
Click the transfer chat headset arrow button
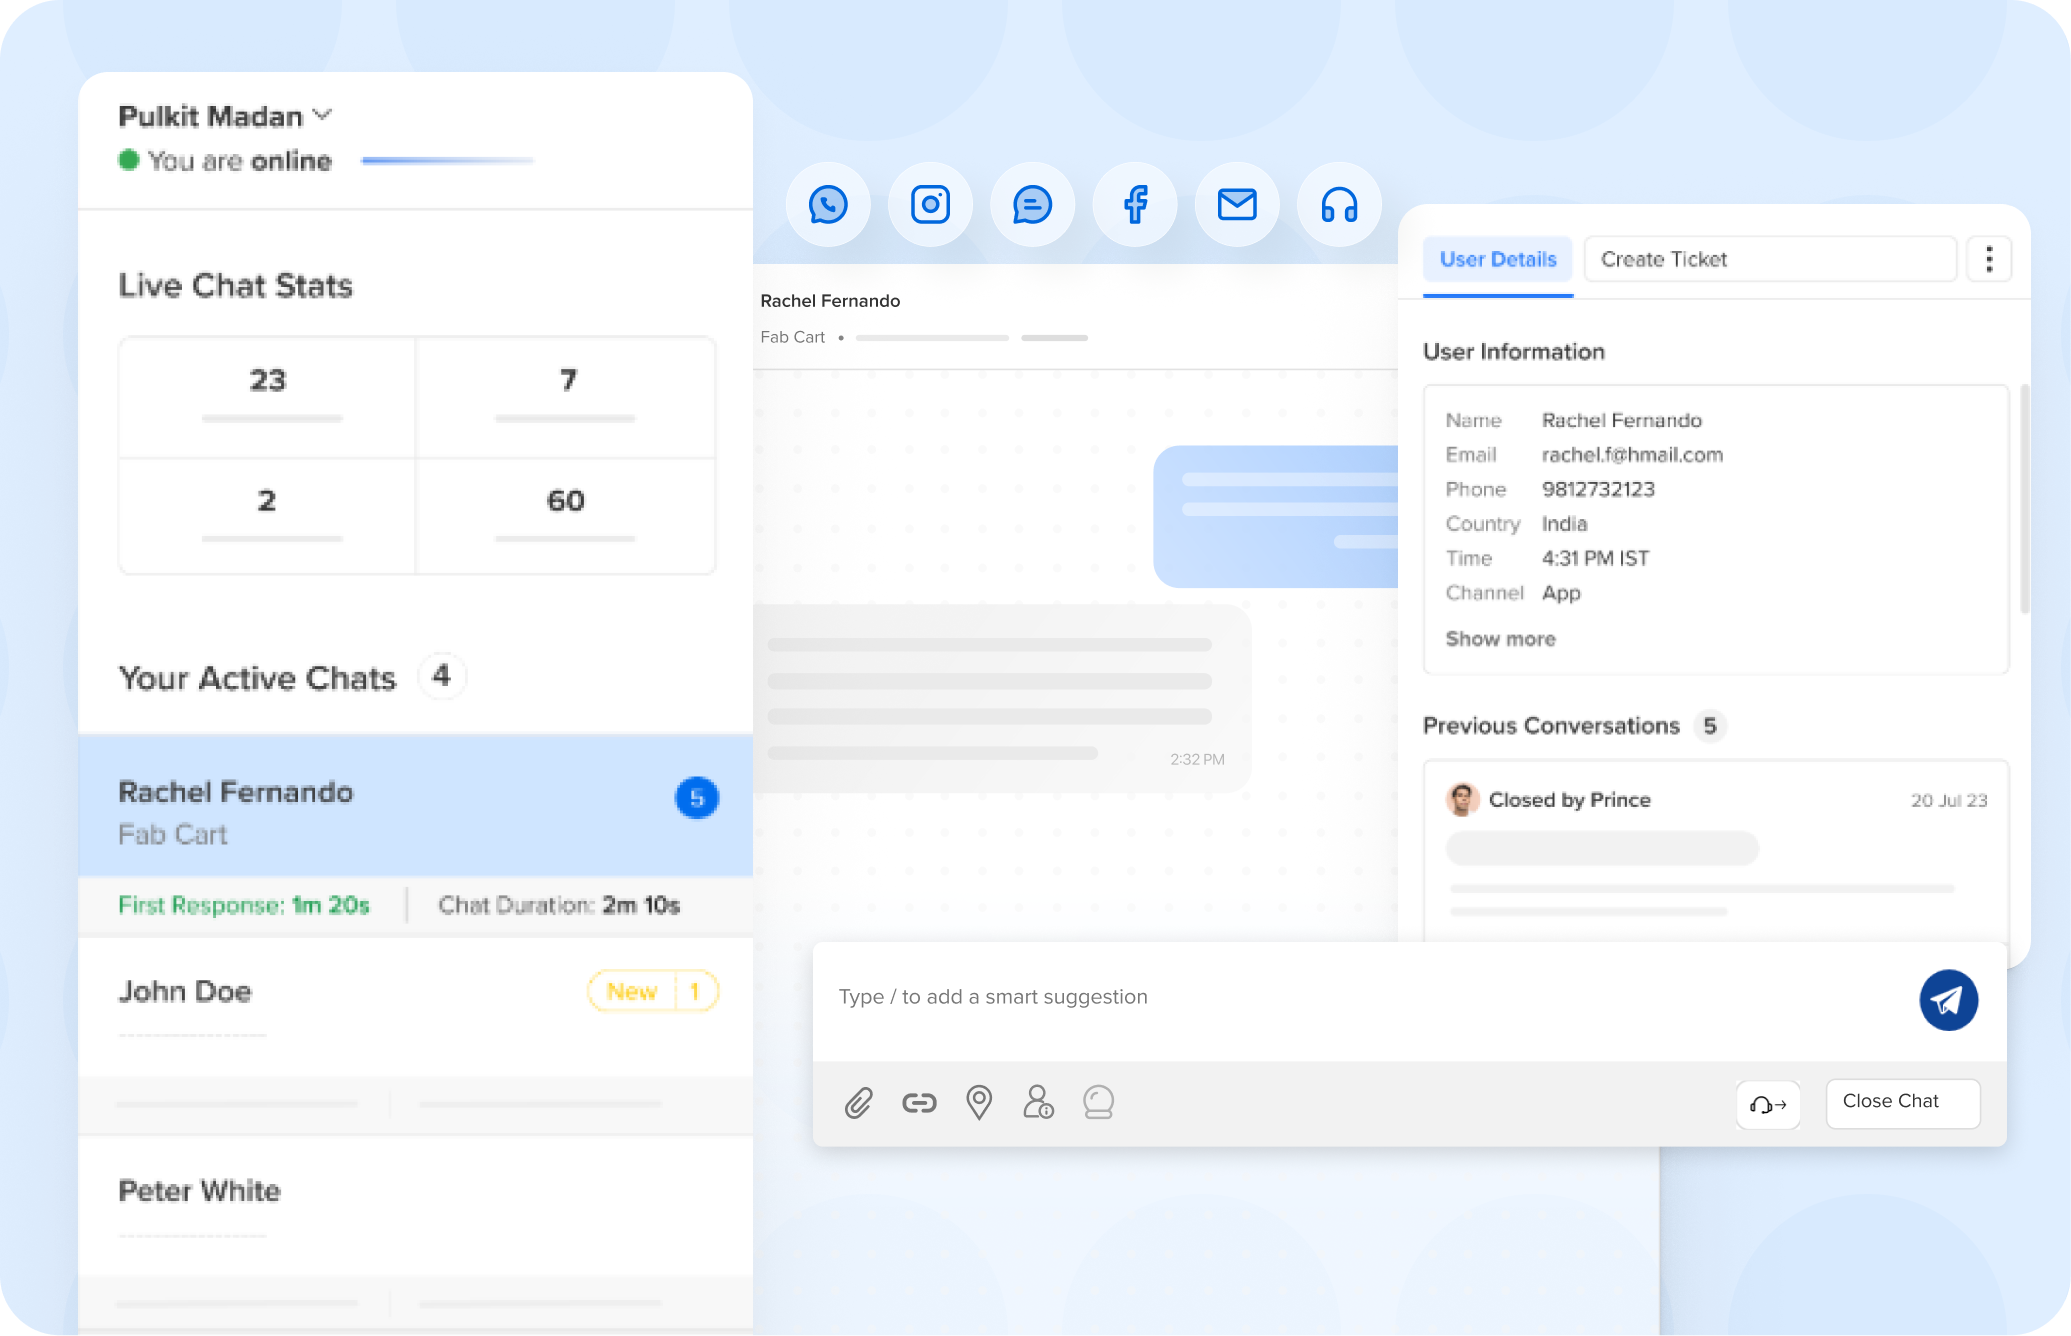coord(1768,1105)
